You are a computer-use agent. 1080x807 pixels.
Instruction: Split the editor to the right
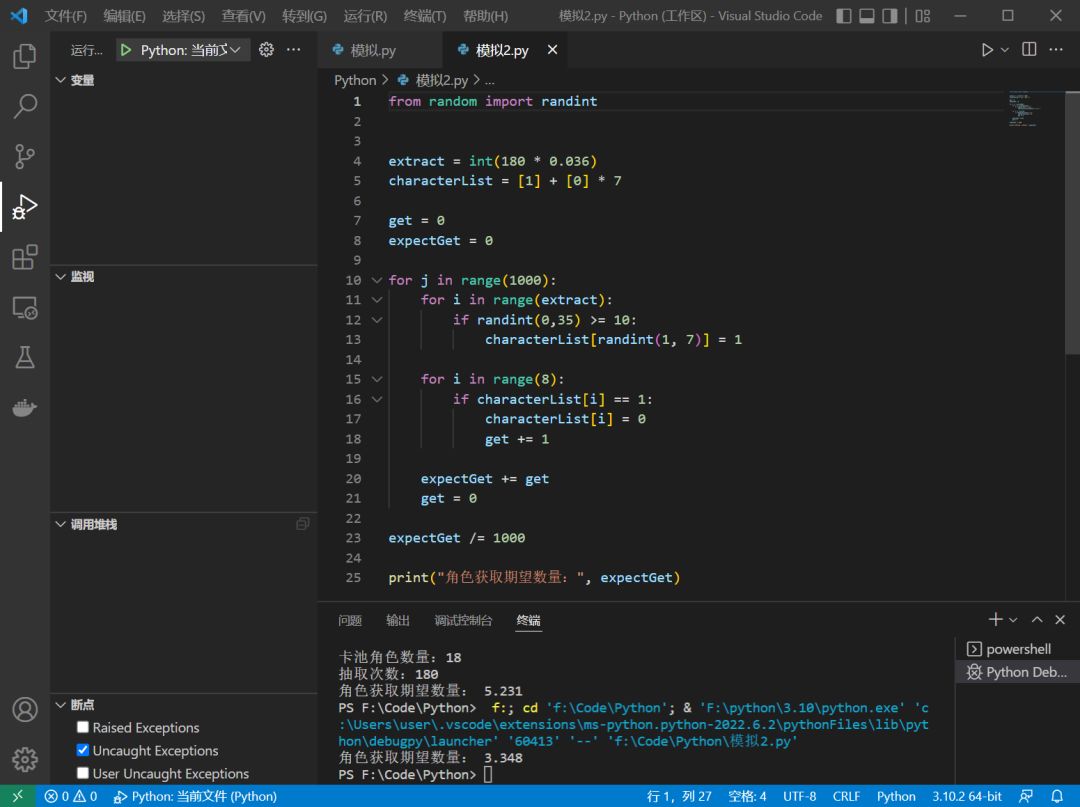[x=1029, y=50]
